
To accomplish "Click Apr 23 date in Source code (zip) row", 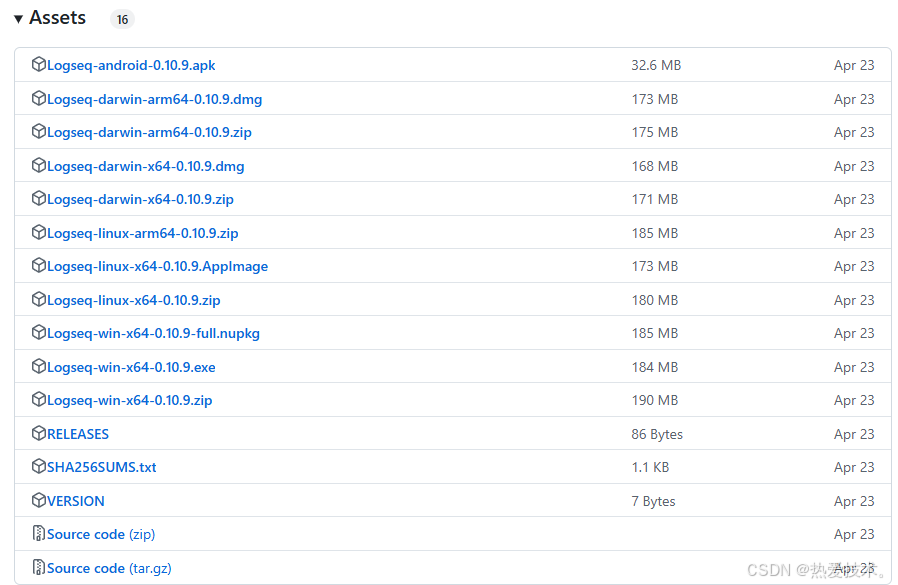I will tap(854, 535).
